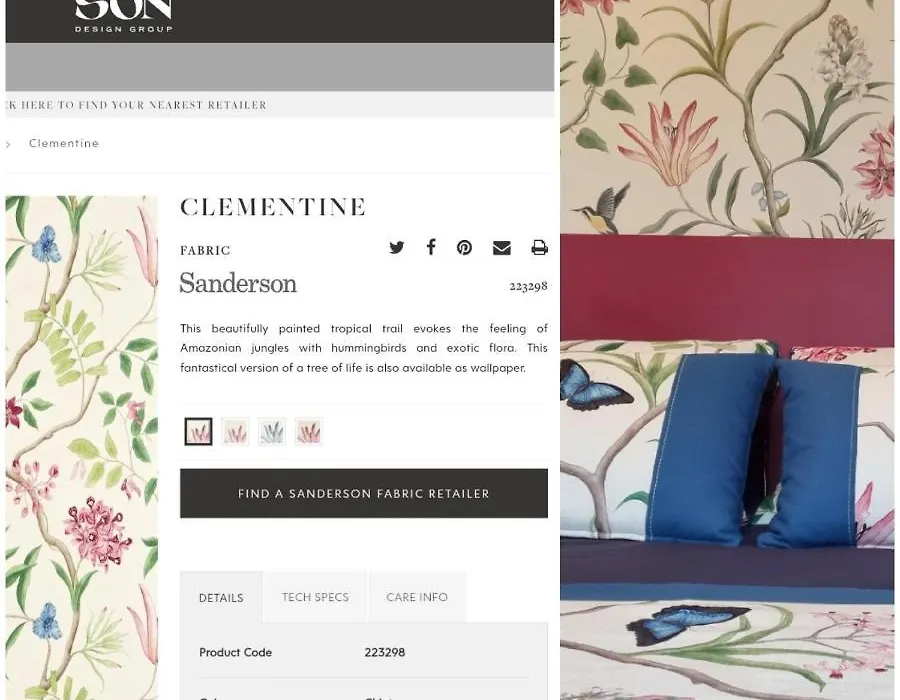Click breadcrumb chevron before Clementine
Viewport: 900px width, 700px height.
[x=8, y=145]
